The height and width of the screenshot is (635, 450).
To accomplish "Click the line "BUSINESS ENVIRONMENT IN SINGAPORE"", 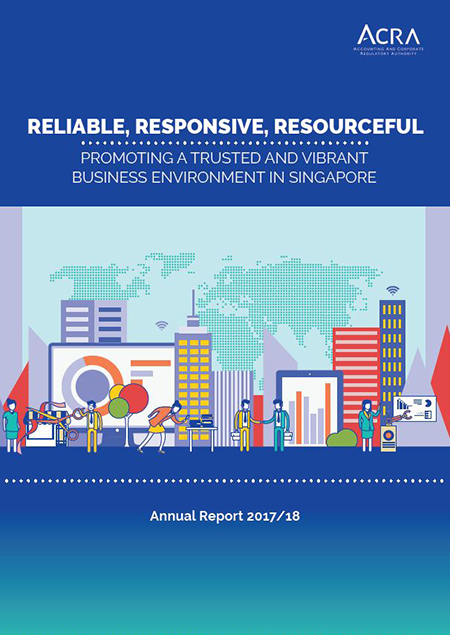I will (x=224, y=177).
